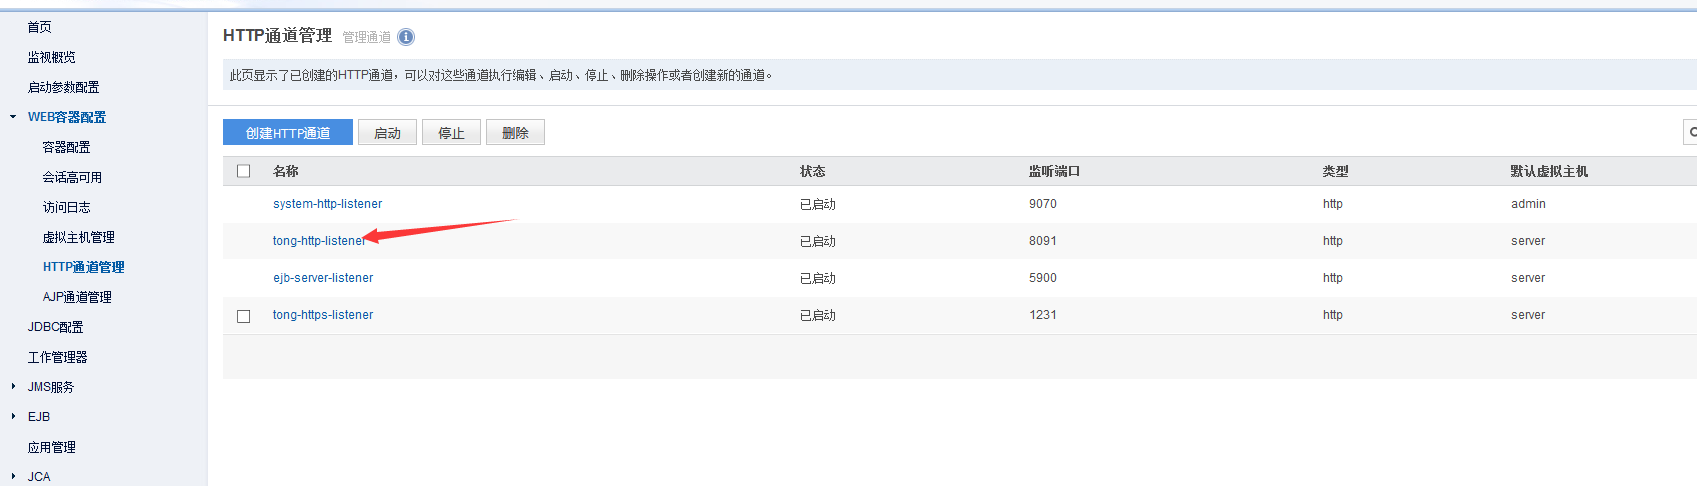The image size is (1697, 486).
Task: Open the tong-http-listener channel link
Action: pos(317,241)
